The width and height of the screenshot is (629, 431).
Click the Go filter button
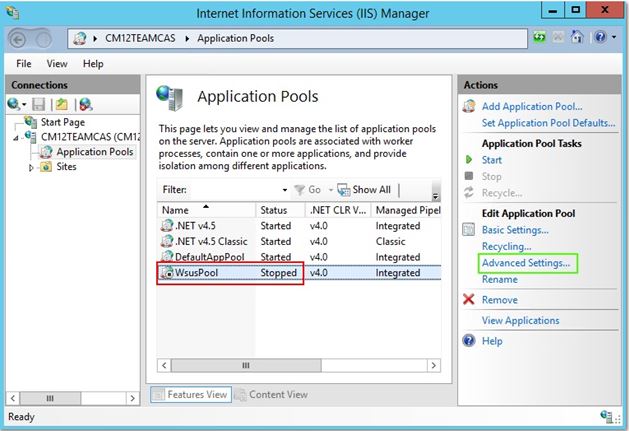[308, 190]
